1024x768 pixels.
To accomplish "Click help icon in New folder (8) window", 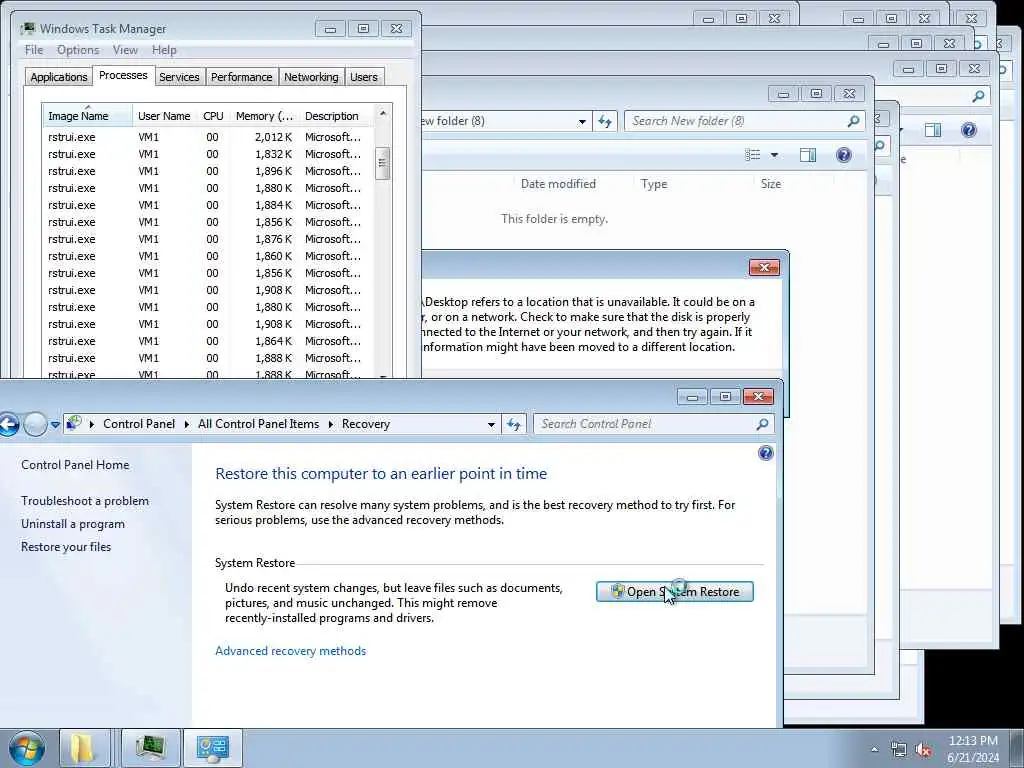I will [844, 155].
